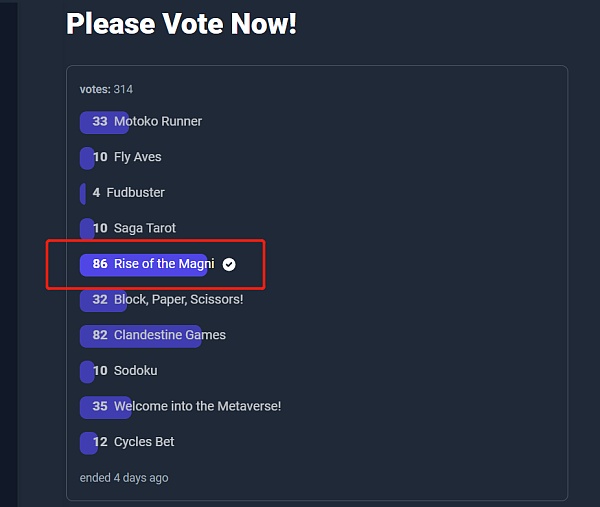Click the 35 vote count bar

106,407
